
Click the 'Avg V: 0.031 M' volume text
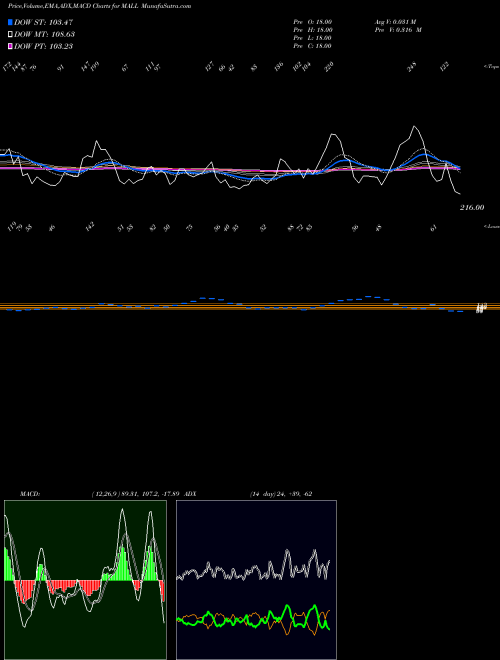pyautogui.click(x=395, y=22)
